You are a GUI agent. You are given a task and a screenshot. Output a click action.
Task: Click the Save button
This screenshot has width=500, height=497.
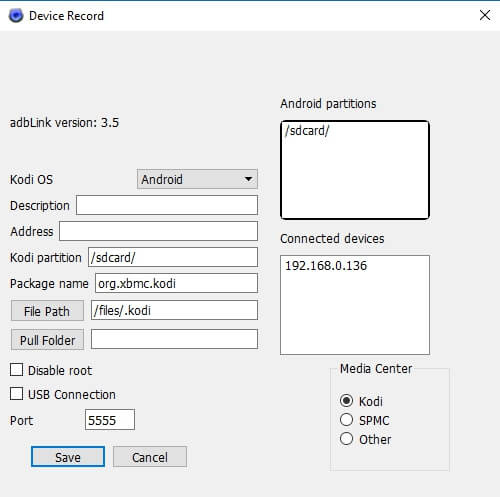[68, 457]
